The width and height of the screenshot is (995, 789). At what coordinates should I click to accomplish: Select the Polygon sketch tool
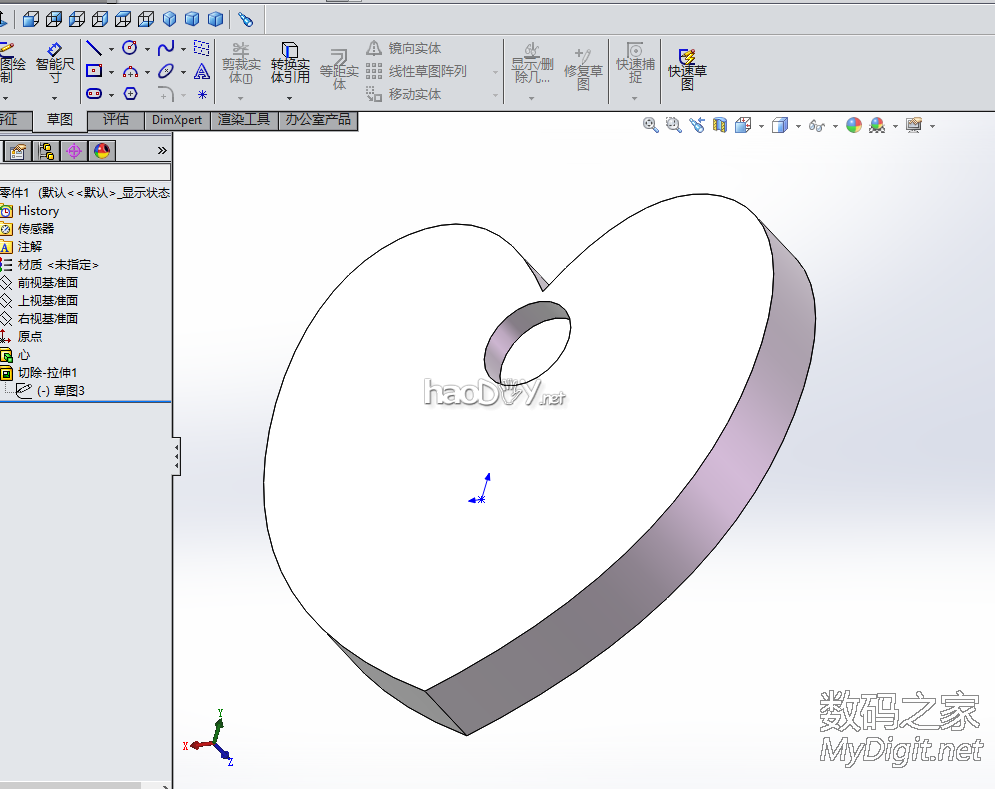pos(130,94)
